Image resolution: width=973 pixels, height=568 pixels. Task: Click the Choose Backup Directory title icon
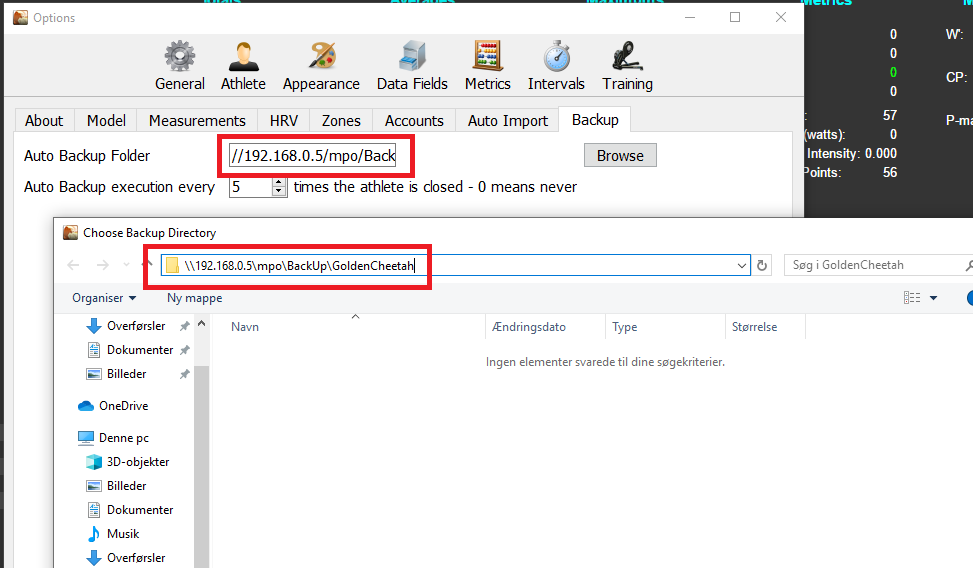(x=71, y=233)
